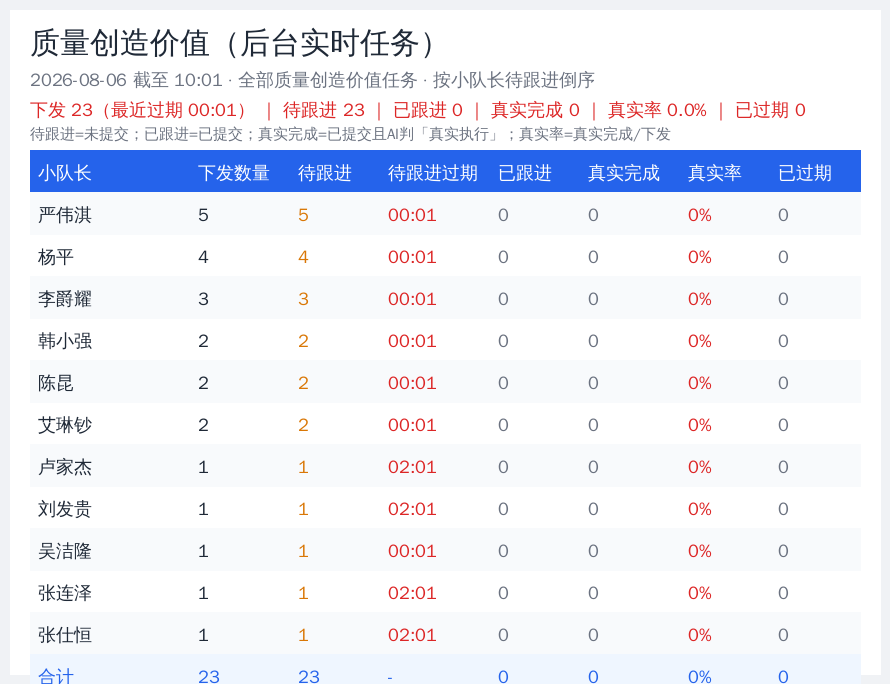
Task: Select the name 卢家杰
Action: (x=65, y=467)
